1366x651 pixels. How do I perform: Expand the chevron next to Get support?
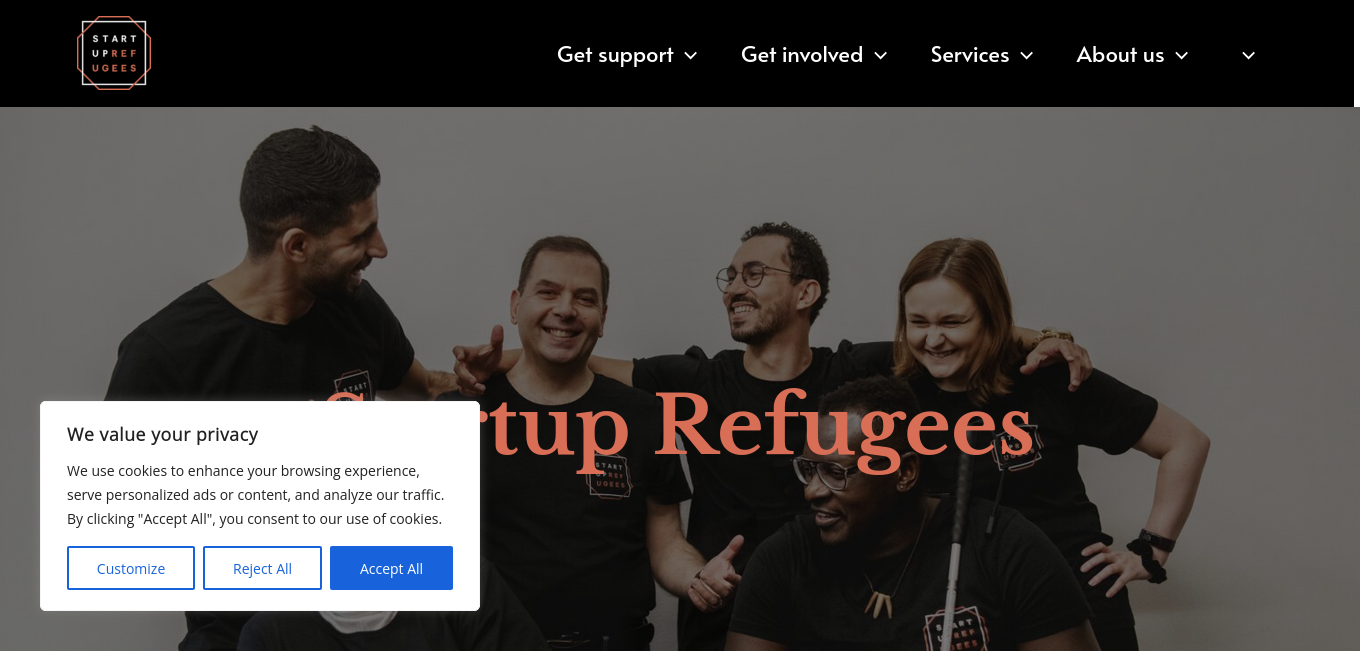click(691, 56)
